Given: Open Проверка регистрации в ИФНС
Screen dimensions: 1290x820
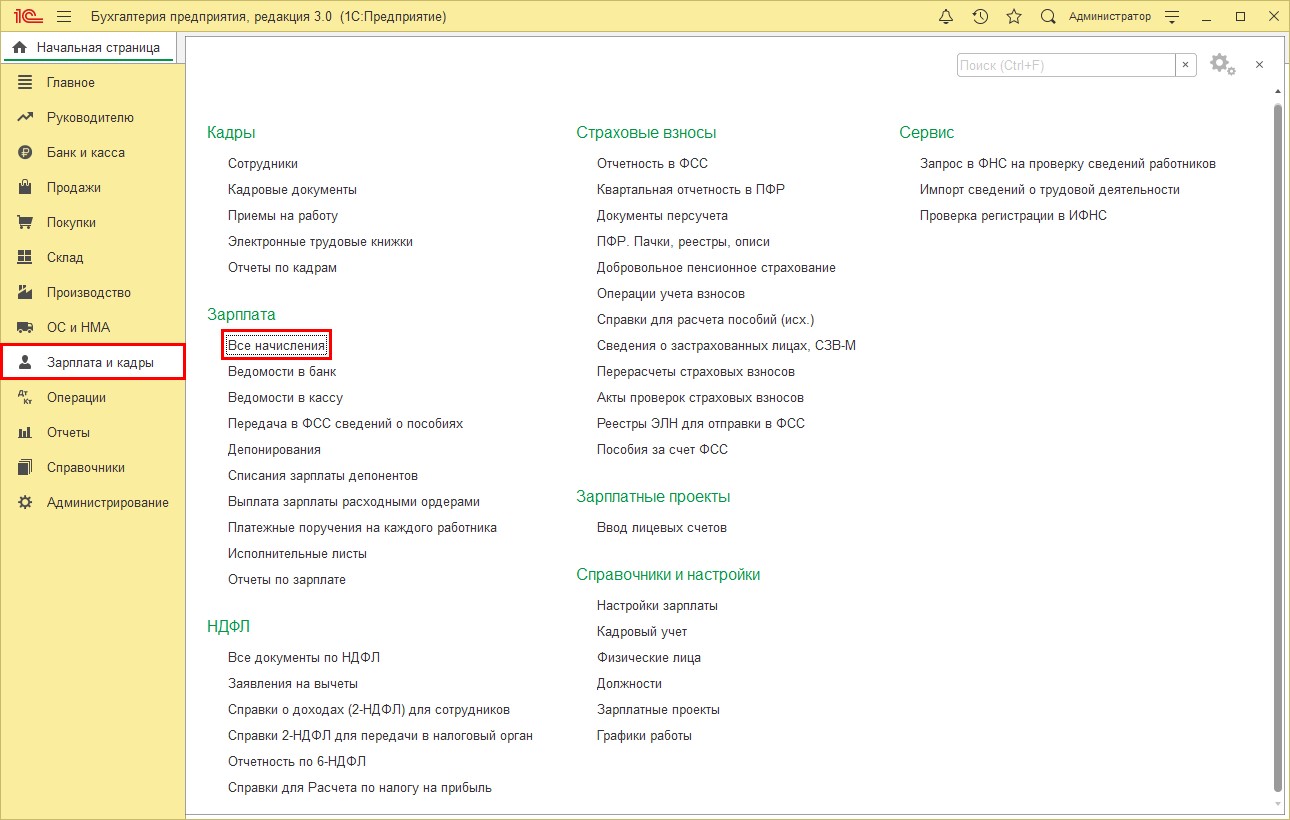Looking at the screenshot, I should click(x=1013, y=215).
